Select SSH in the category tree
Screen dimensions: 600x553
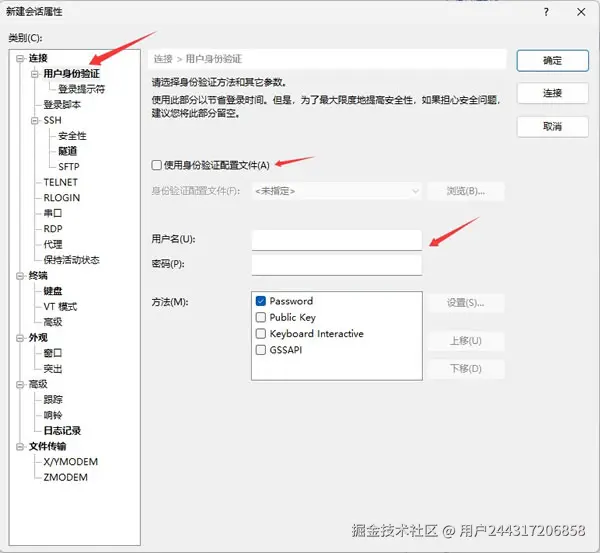point(52,120)
